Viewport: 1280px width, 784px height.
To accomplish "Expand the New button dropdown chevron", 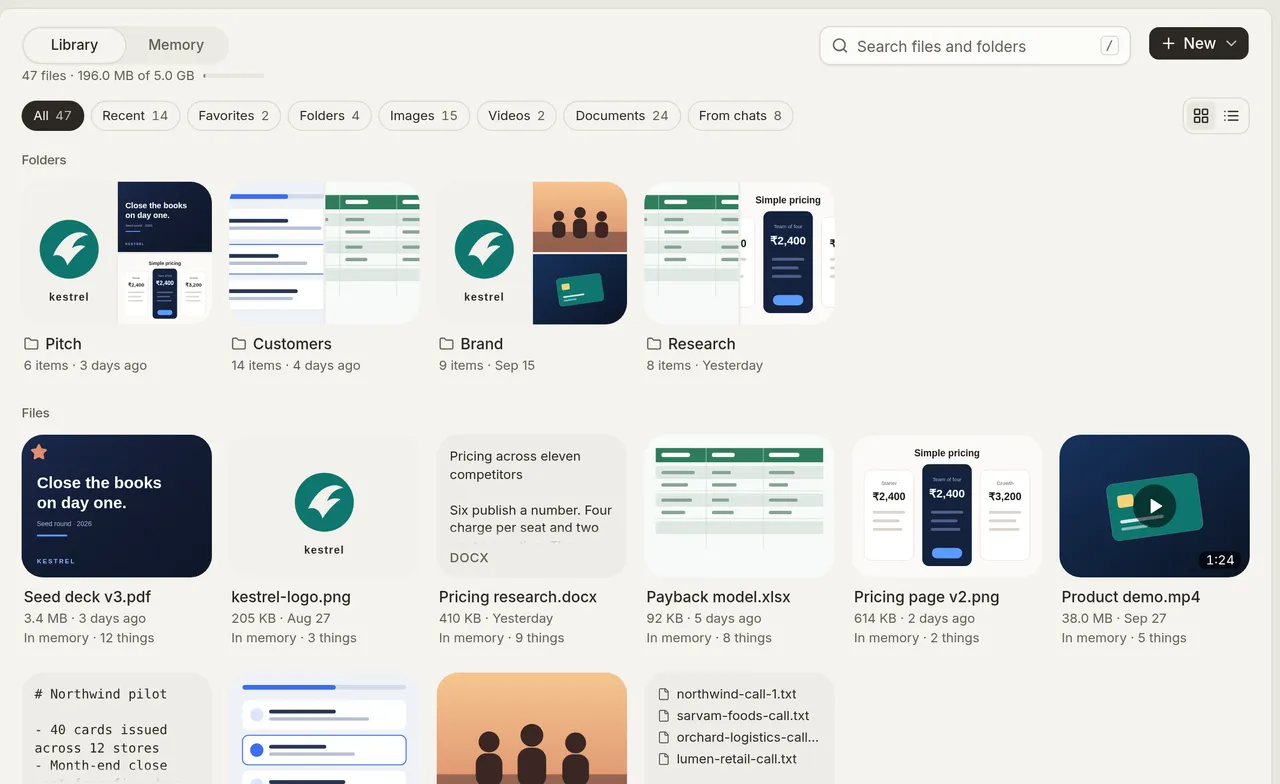I will pyautogui.click(x=1231, y=44).
